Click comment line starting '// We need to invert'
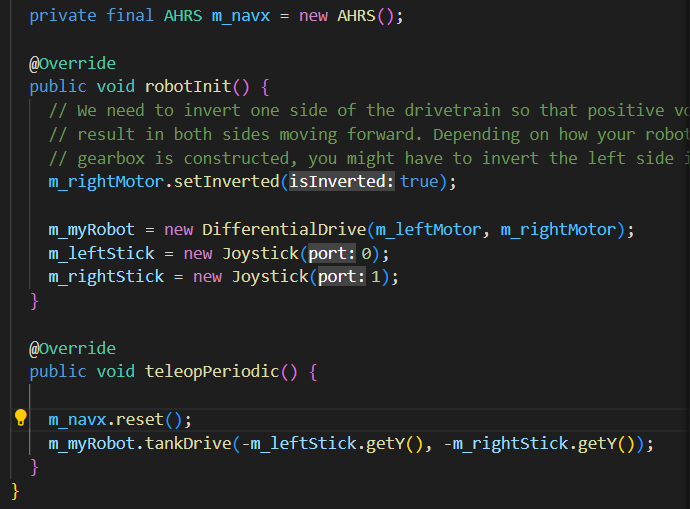Image resolution: width=690 pixels, height=509 pixels. click(x=369, y=110)
